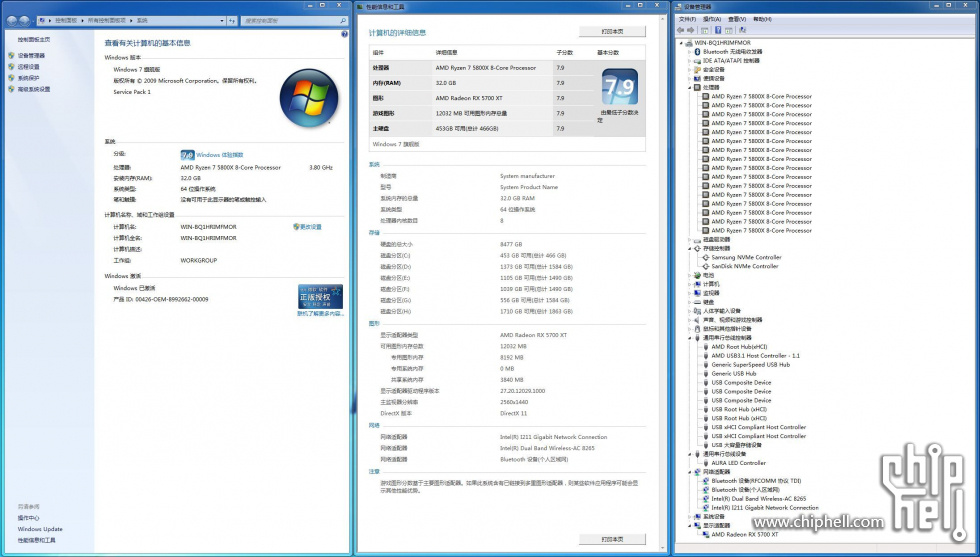Expand Bluetooth 无线电收发器 category

690,52
